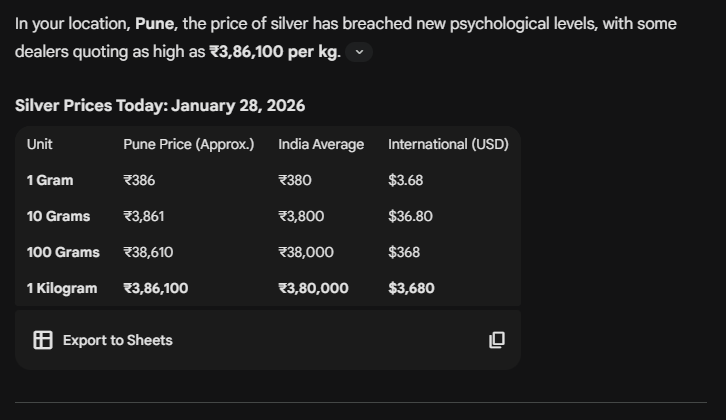Click the Export to Sheets table icon
This screenshot has height=420, width=726.
[x=43, y=340]
